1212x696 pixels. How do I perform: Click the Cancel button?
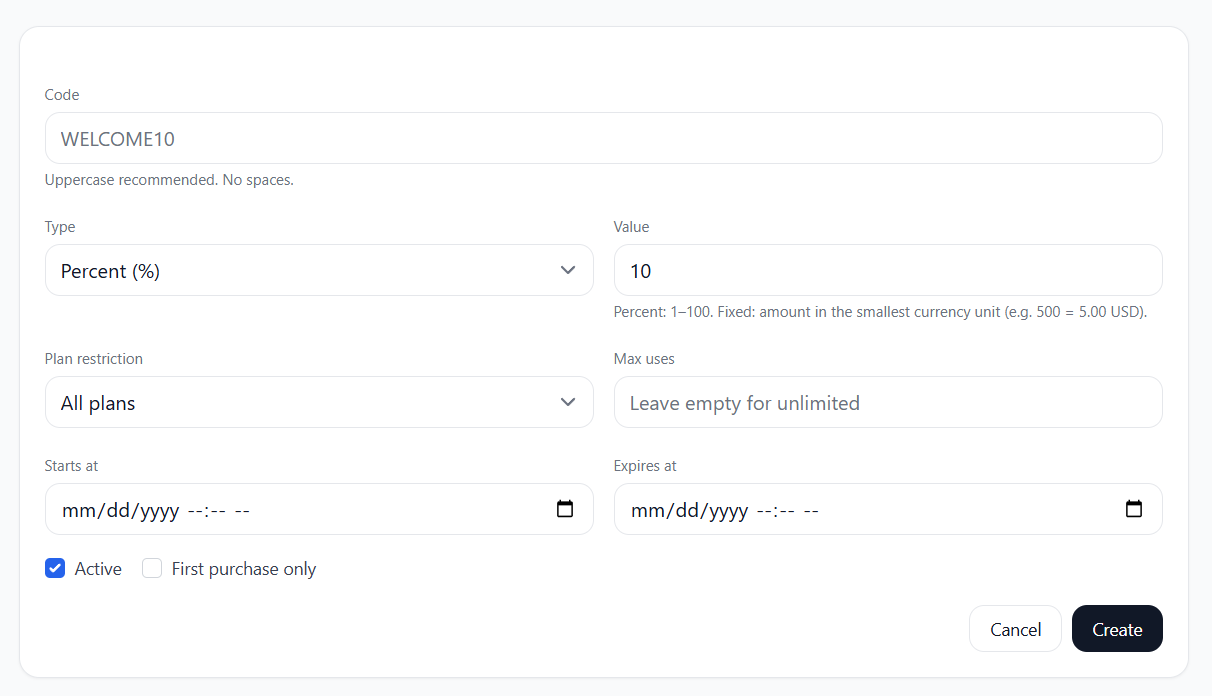pos(1015,629)
